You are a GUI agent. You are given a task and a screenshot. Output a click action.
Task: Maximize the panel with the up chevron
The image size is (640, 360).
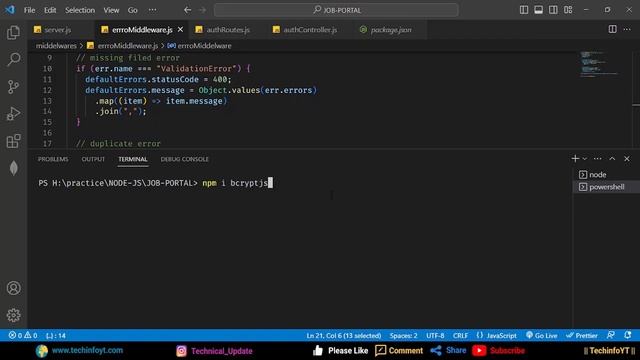612,158
